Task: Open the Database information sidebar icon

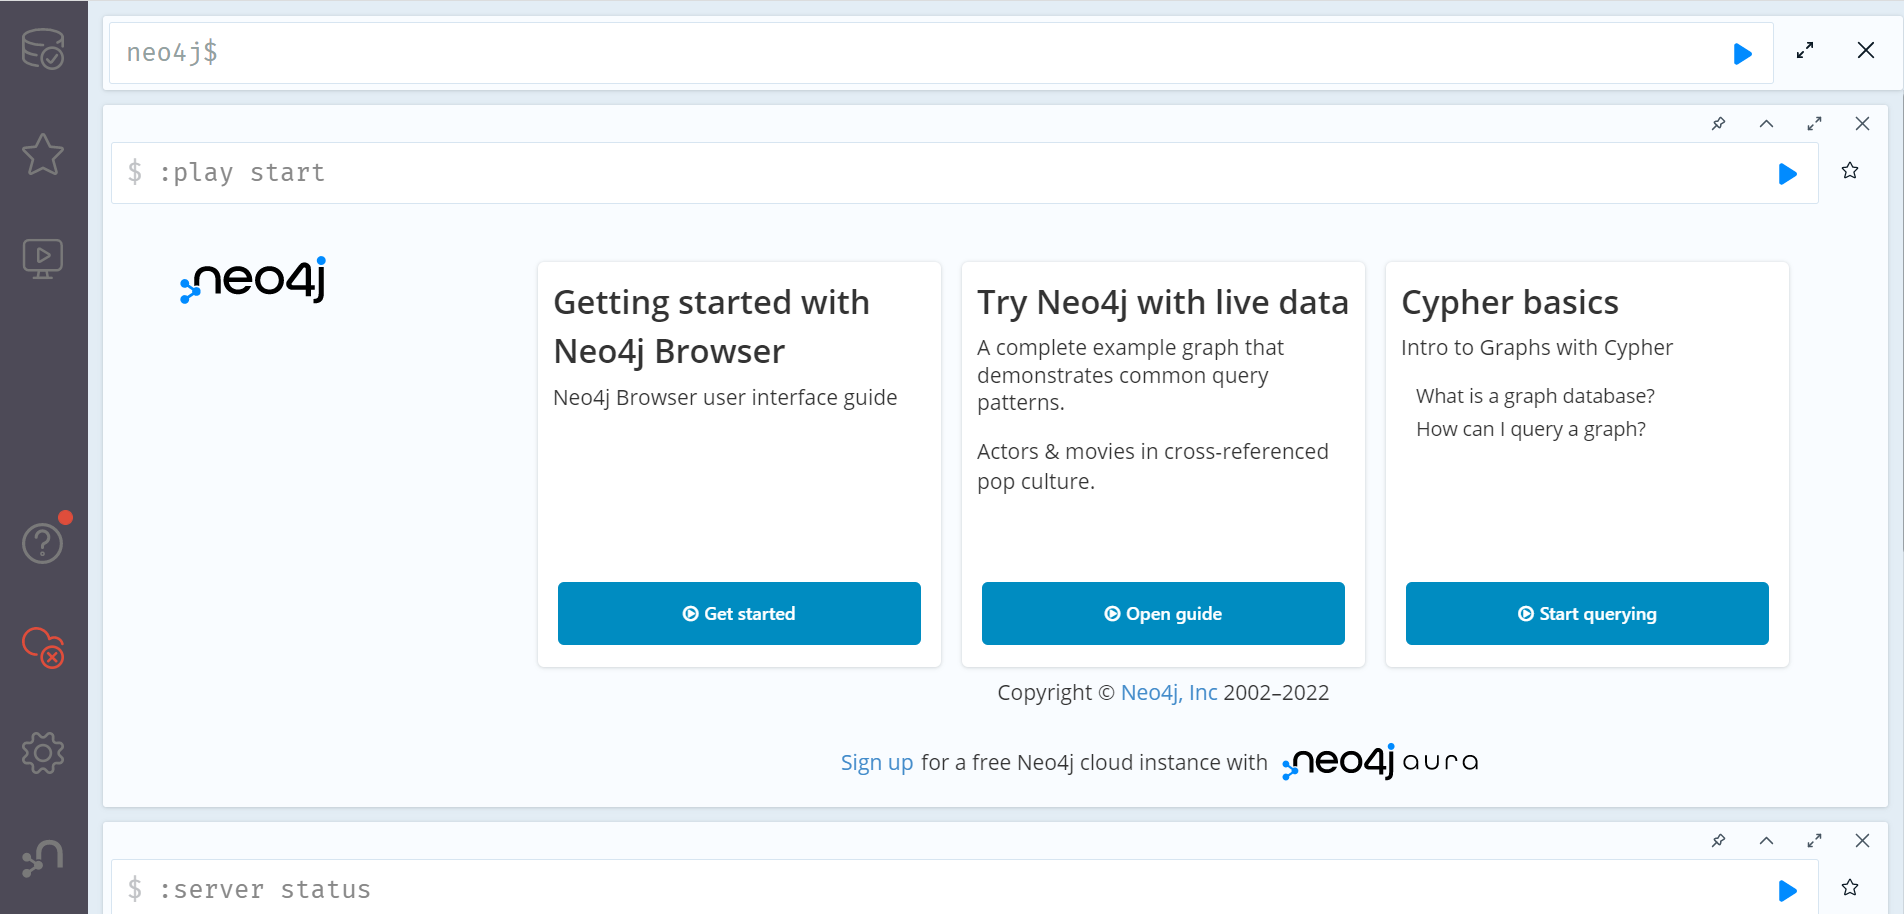Action: (43, 49)
